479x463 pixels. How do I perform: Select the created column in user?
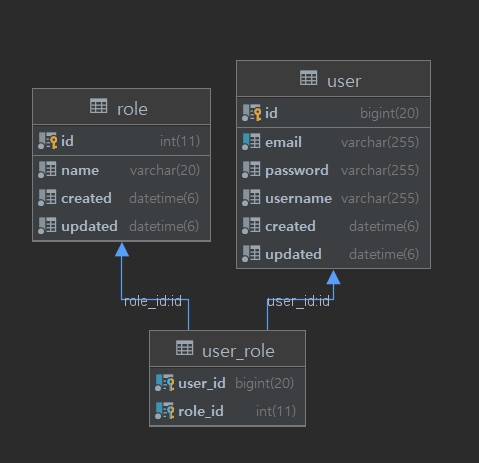(290, 226)
